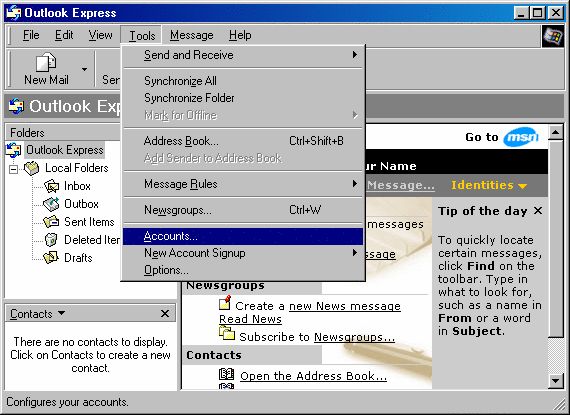Open the Identities dropdown
Image resolution: width=570 pixels, height=415 pixels.
click(489, 185)
